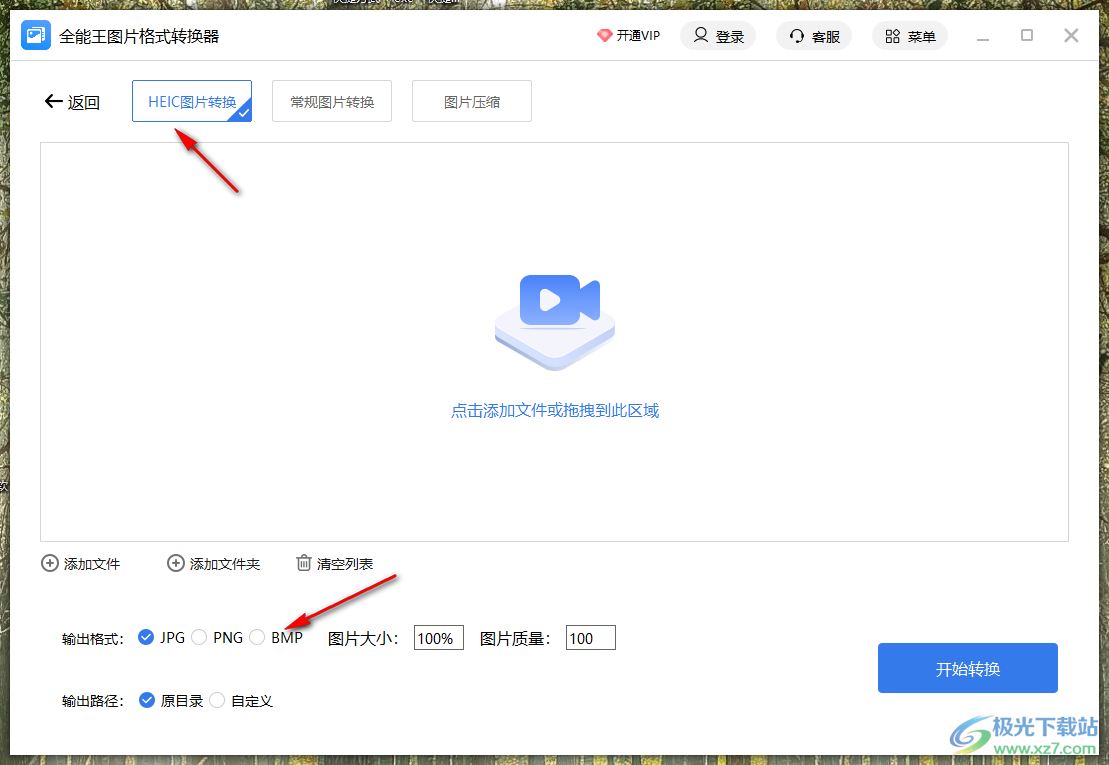Switch to 常规图片转换 tab
1109x765 pixels.
click(332, 101)
